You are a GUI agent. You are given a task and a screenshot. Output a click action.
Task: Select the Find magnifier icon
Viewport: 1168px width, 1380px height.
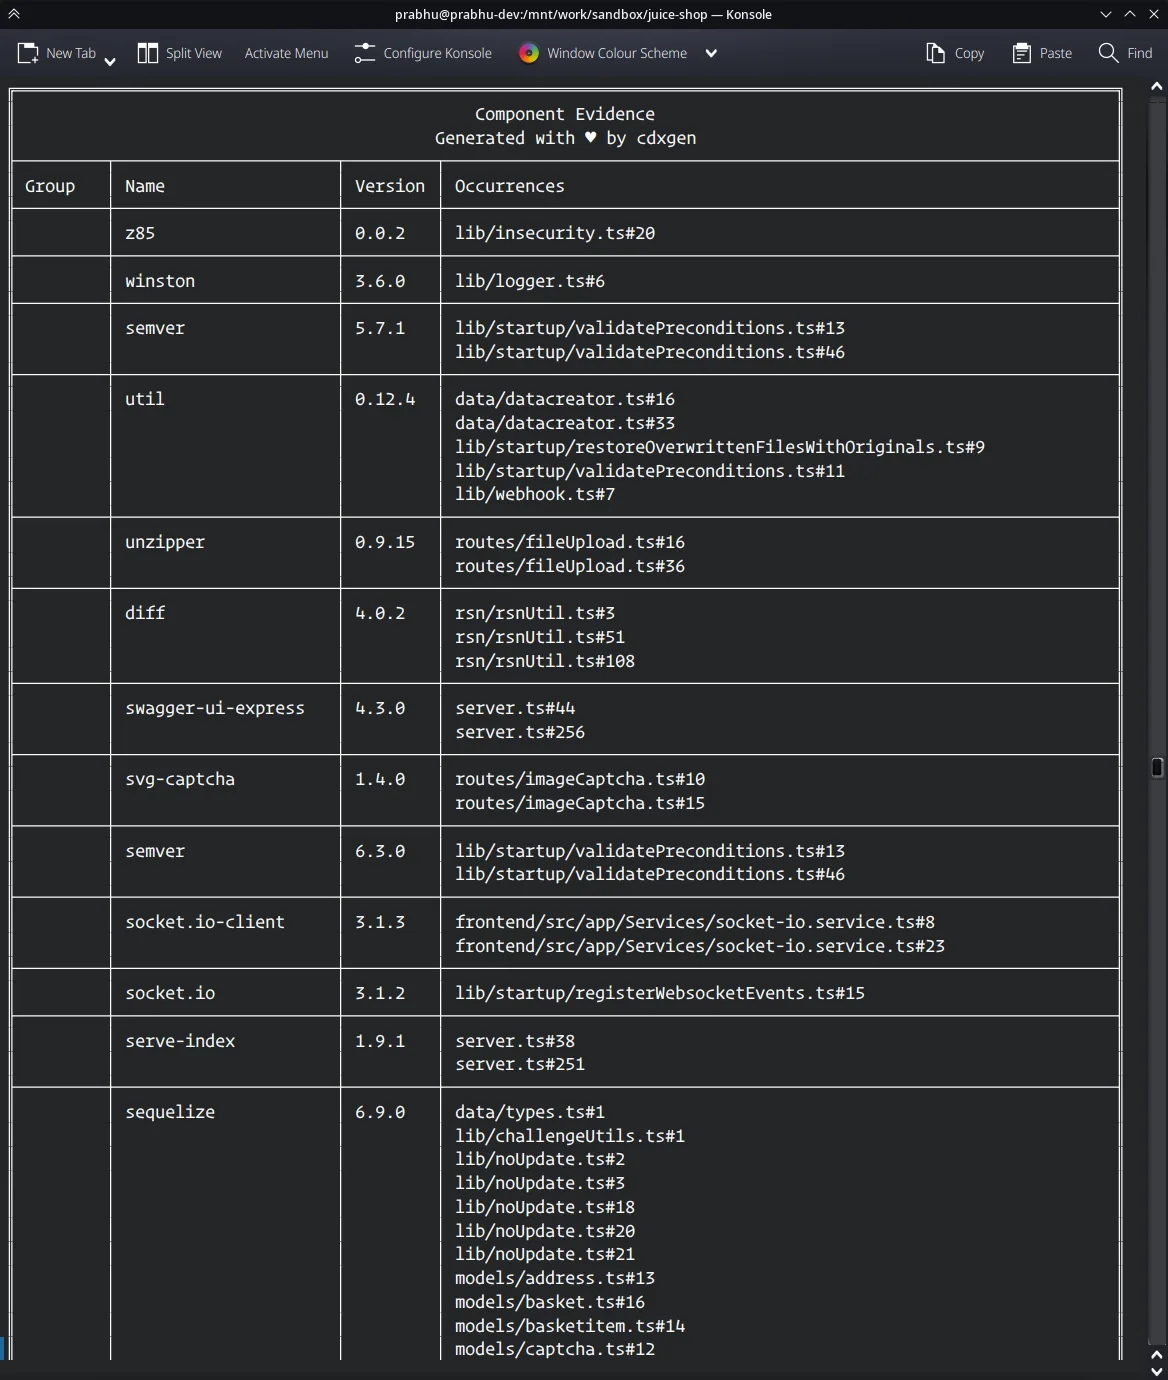click(x=1106, y=52)
